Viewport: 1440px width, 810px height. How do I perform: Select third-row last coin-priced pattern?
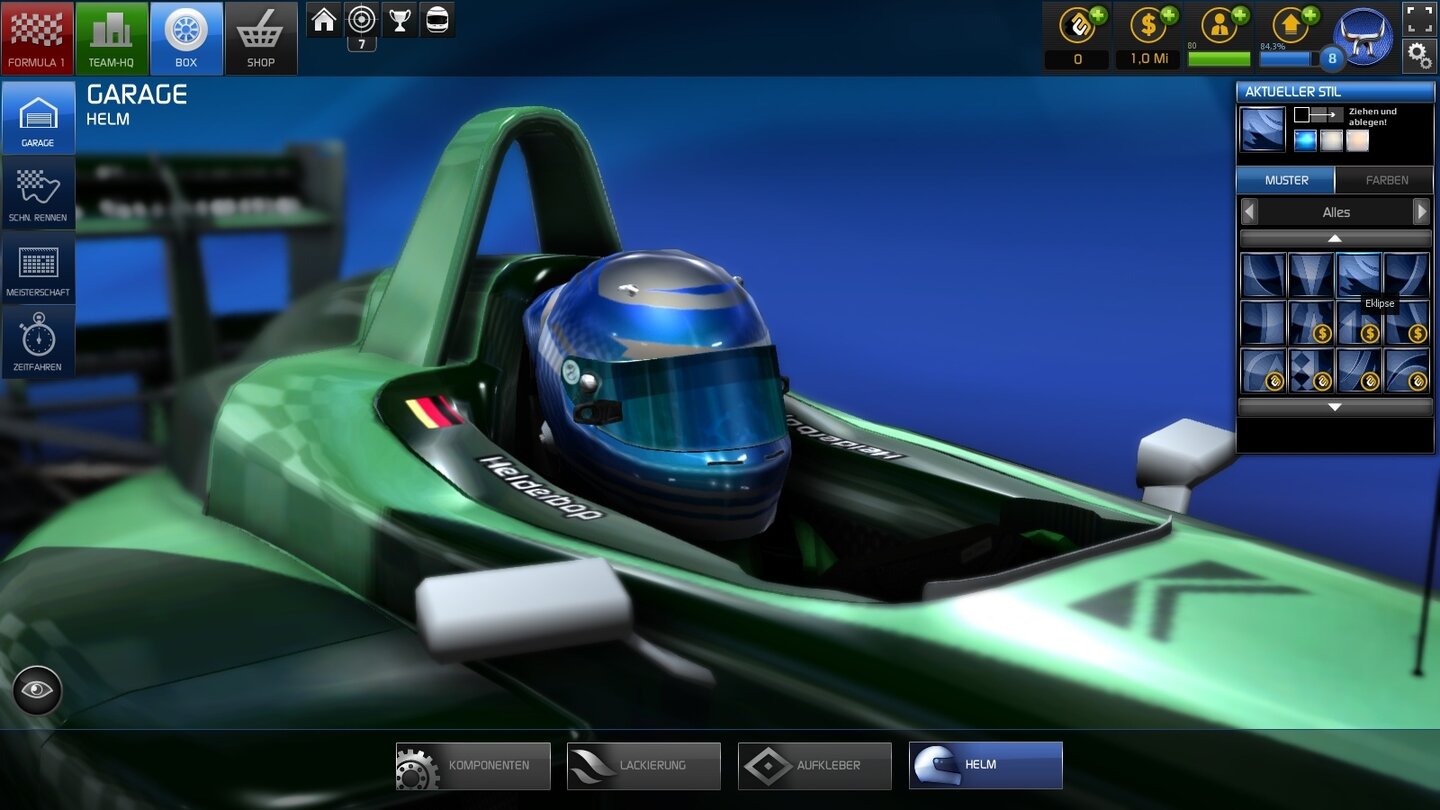point(1407,370)
